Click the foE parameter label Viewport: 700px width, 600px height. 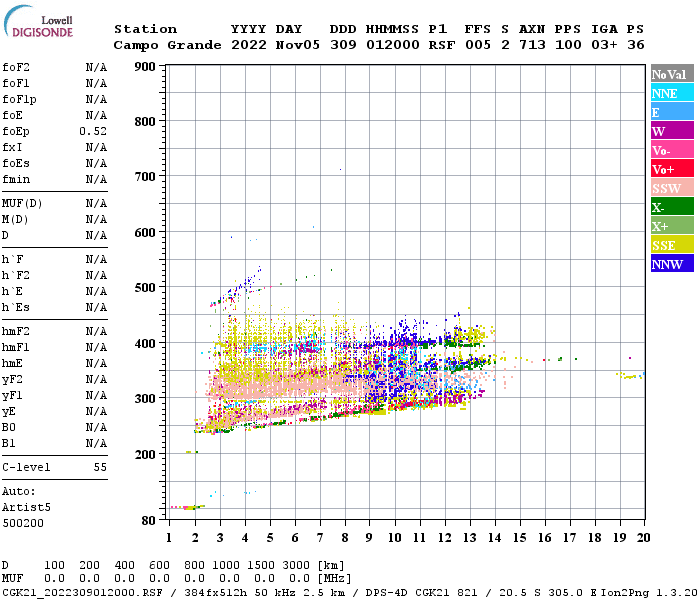click(x=12, y=116)
